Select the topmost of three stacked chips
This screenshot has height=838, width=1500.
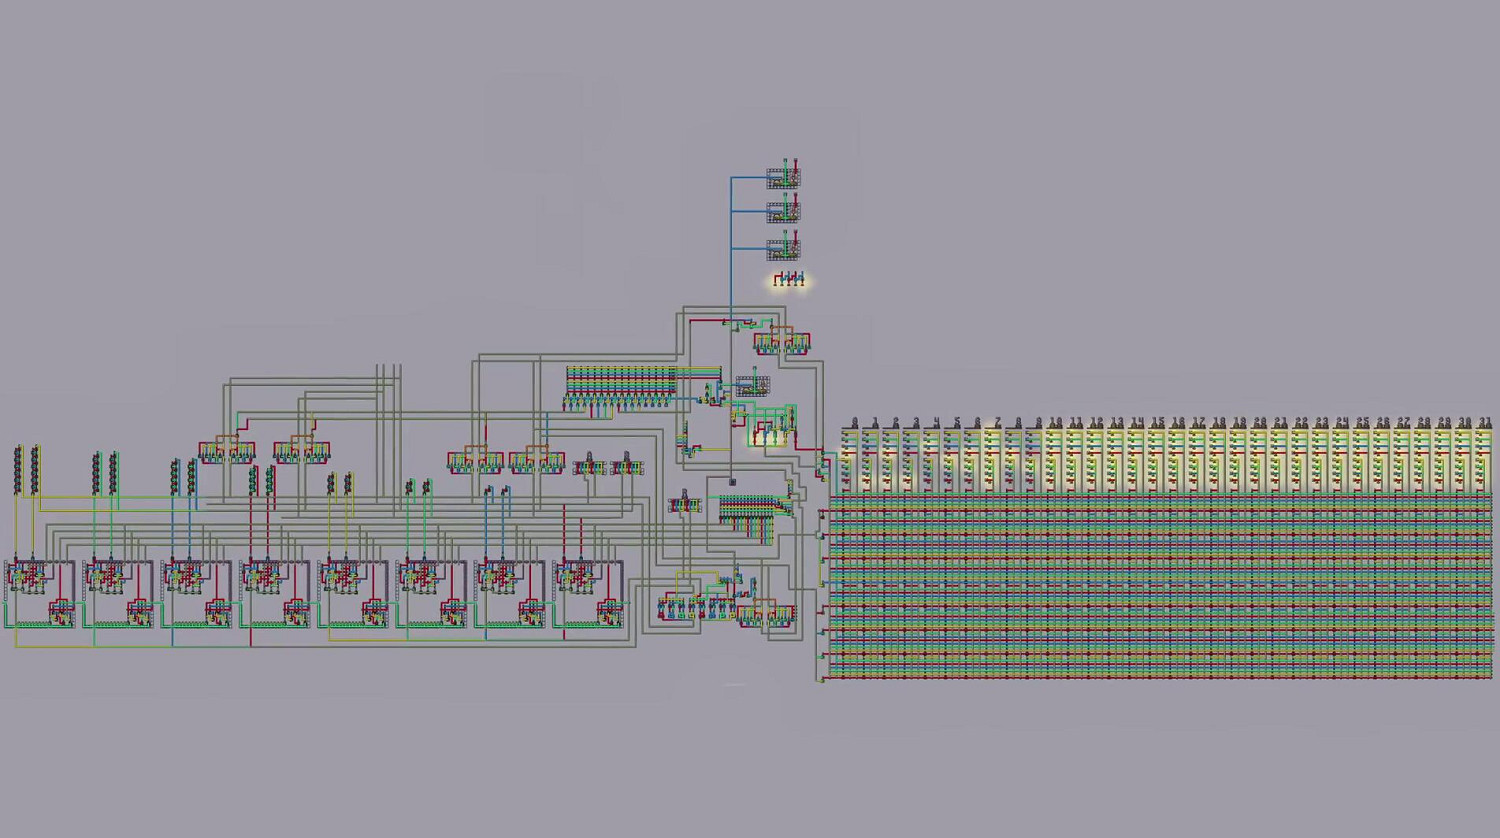pyautogui.click(x=783, y=177)
